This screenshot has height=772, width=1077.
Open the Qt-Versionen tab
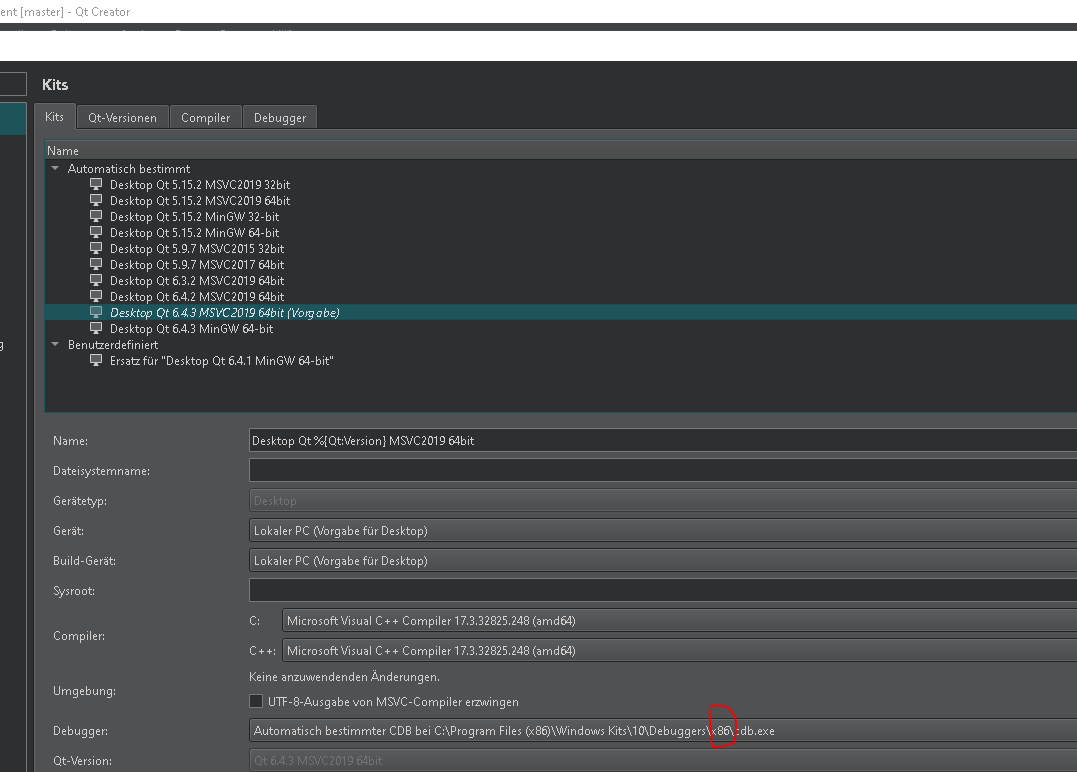122,117
